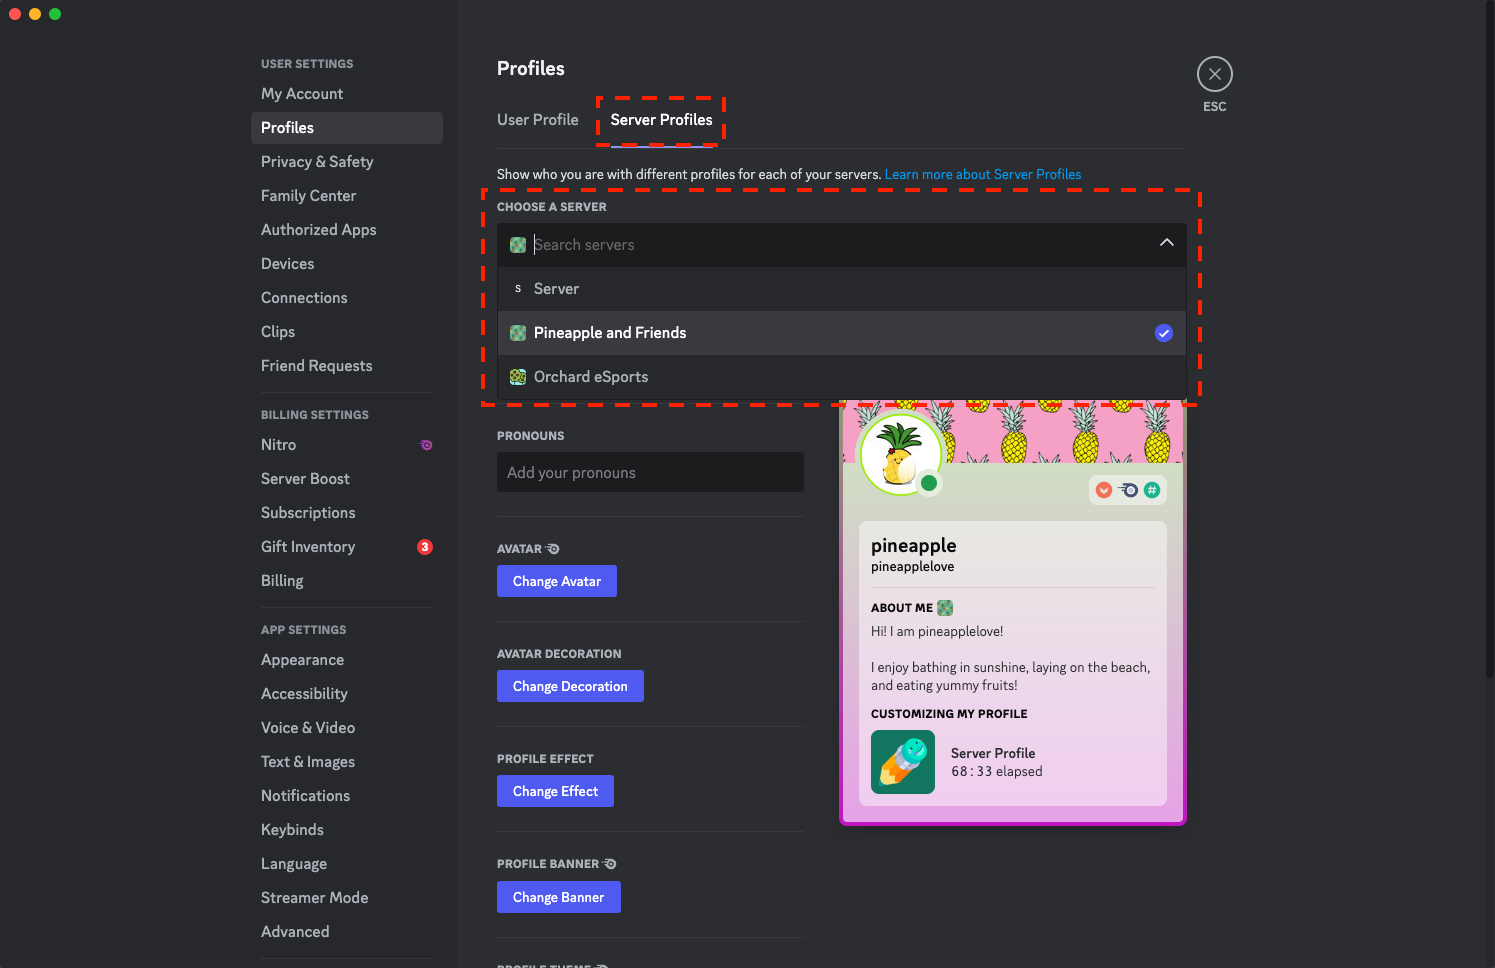Click '68:33 elapsed' text in preview

996,772
